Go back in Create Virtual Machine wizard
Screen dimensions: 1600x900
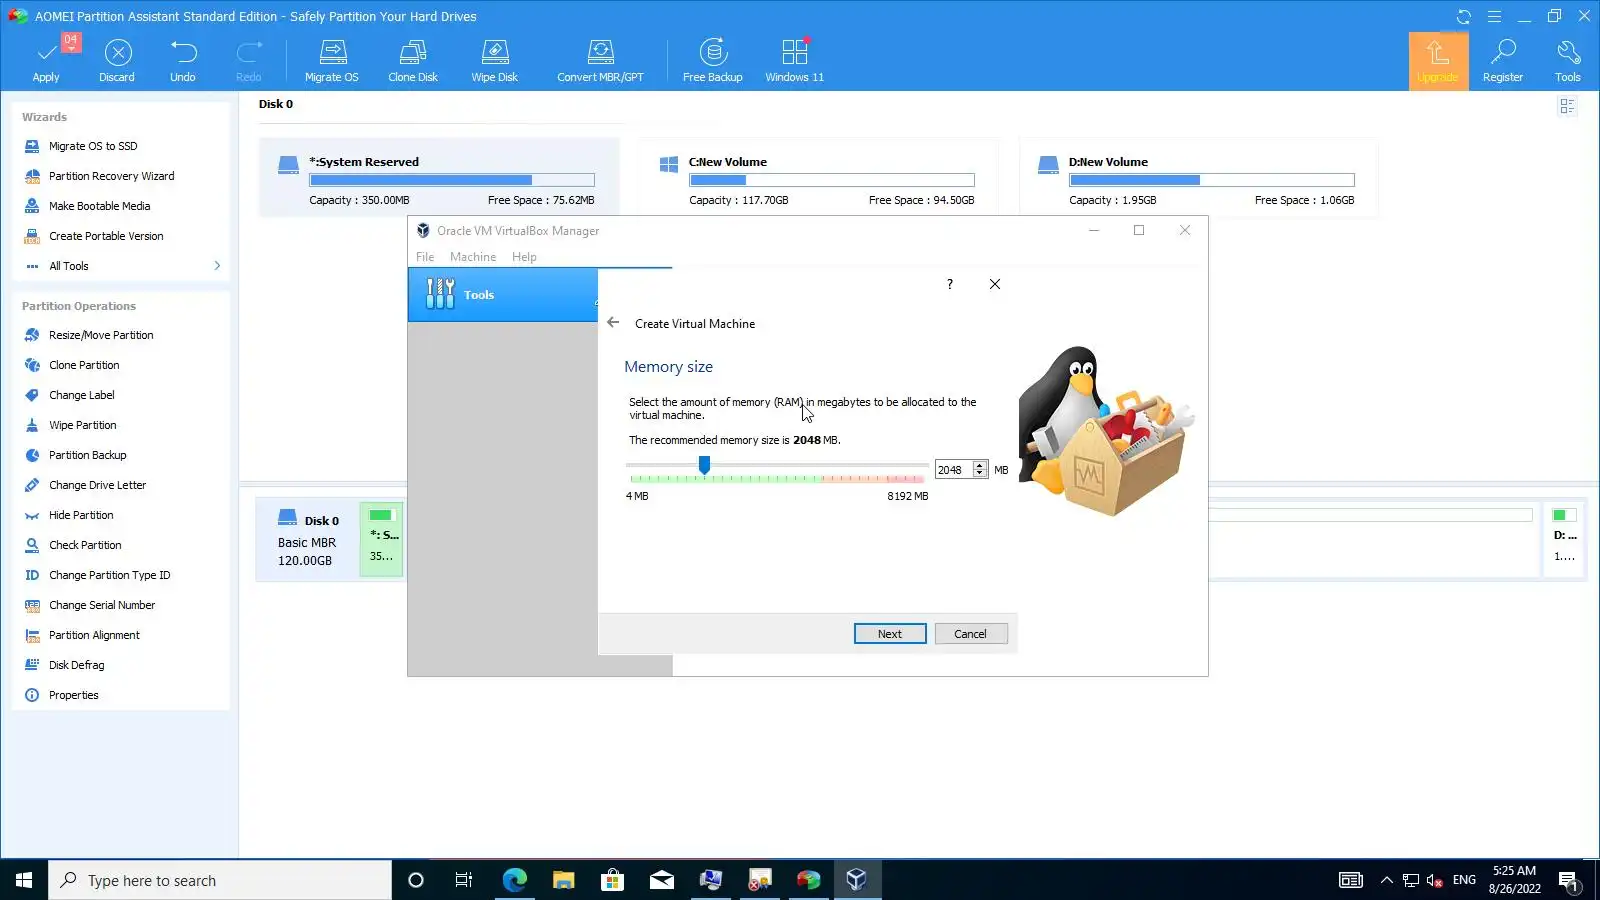tap(613, 323)
